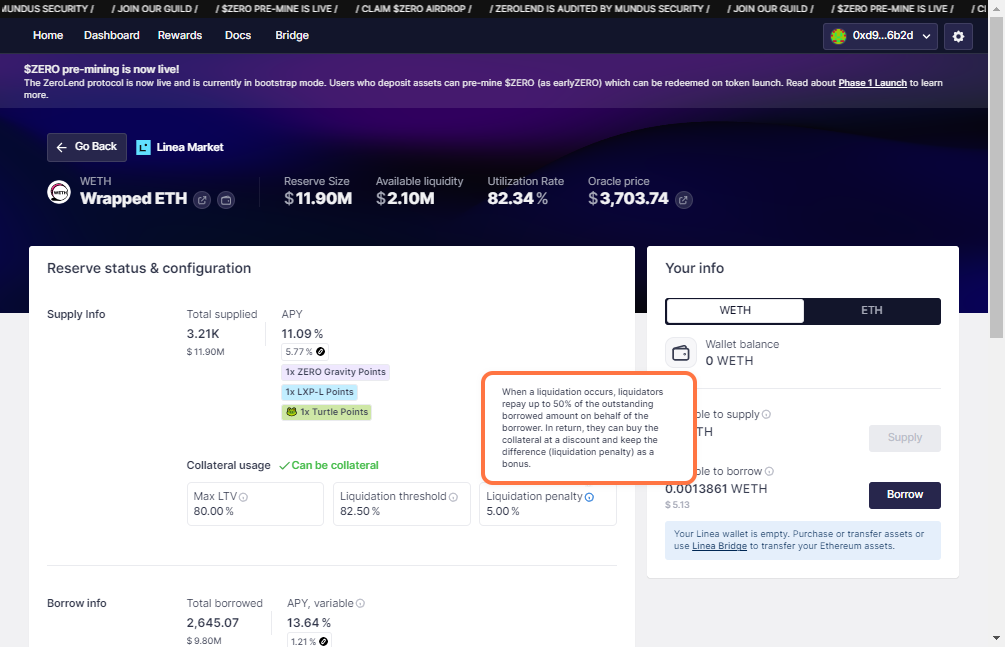Open the Dashboard tab
This screenshot has height=647, width=1005.
(x=112, y=35)
